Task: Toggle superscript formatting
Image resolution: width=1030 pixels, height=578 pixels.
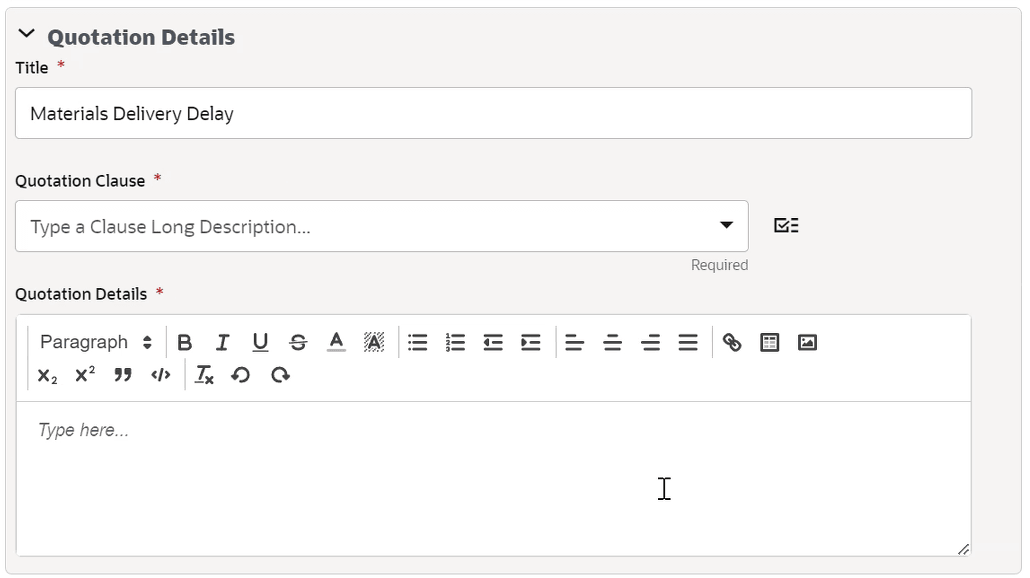Action: coord(85,375)
